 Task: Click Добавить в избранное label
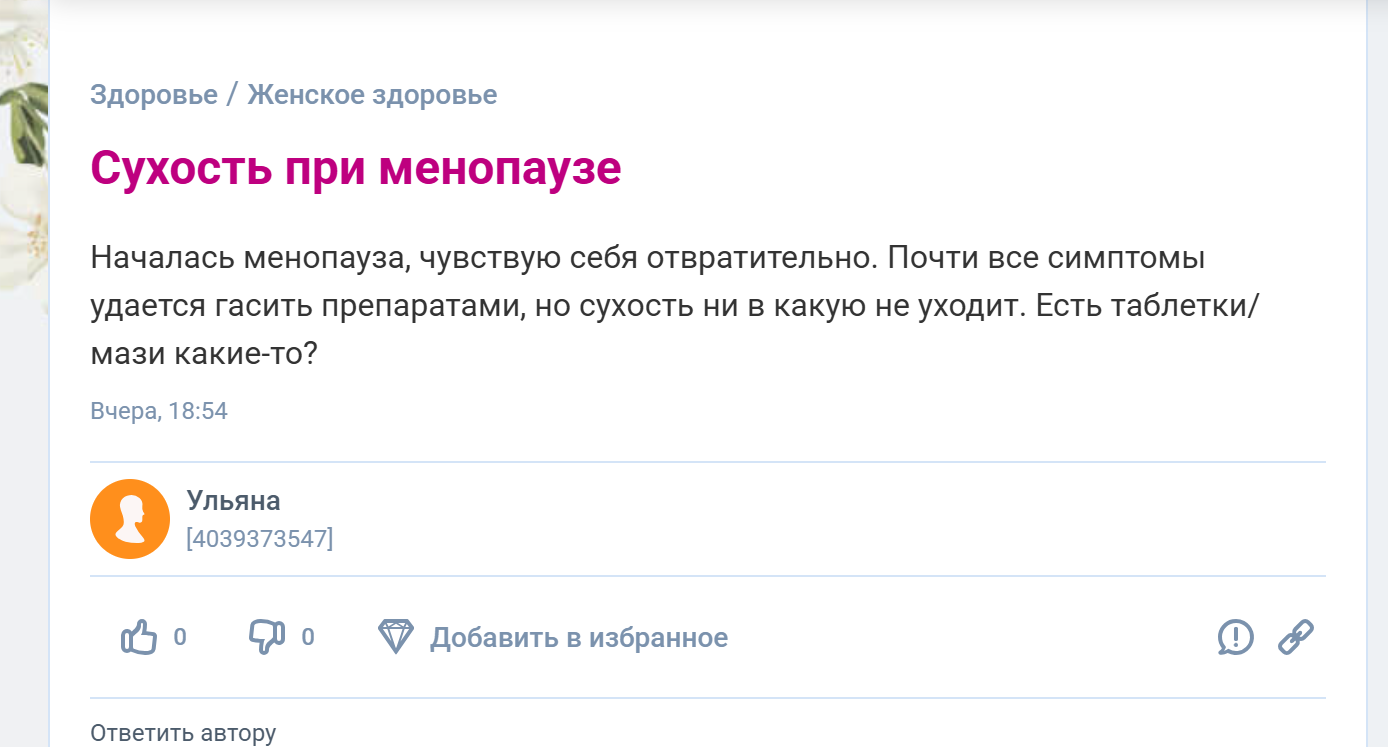pyautogui.click(x=579, y=637)
